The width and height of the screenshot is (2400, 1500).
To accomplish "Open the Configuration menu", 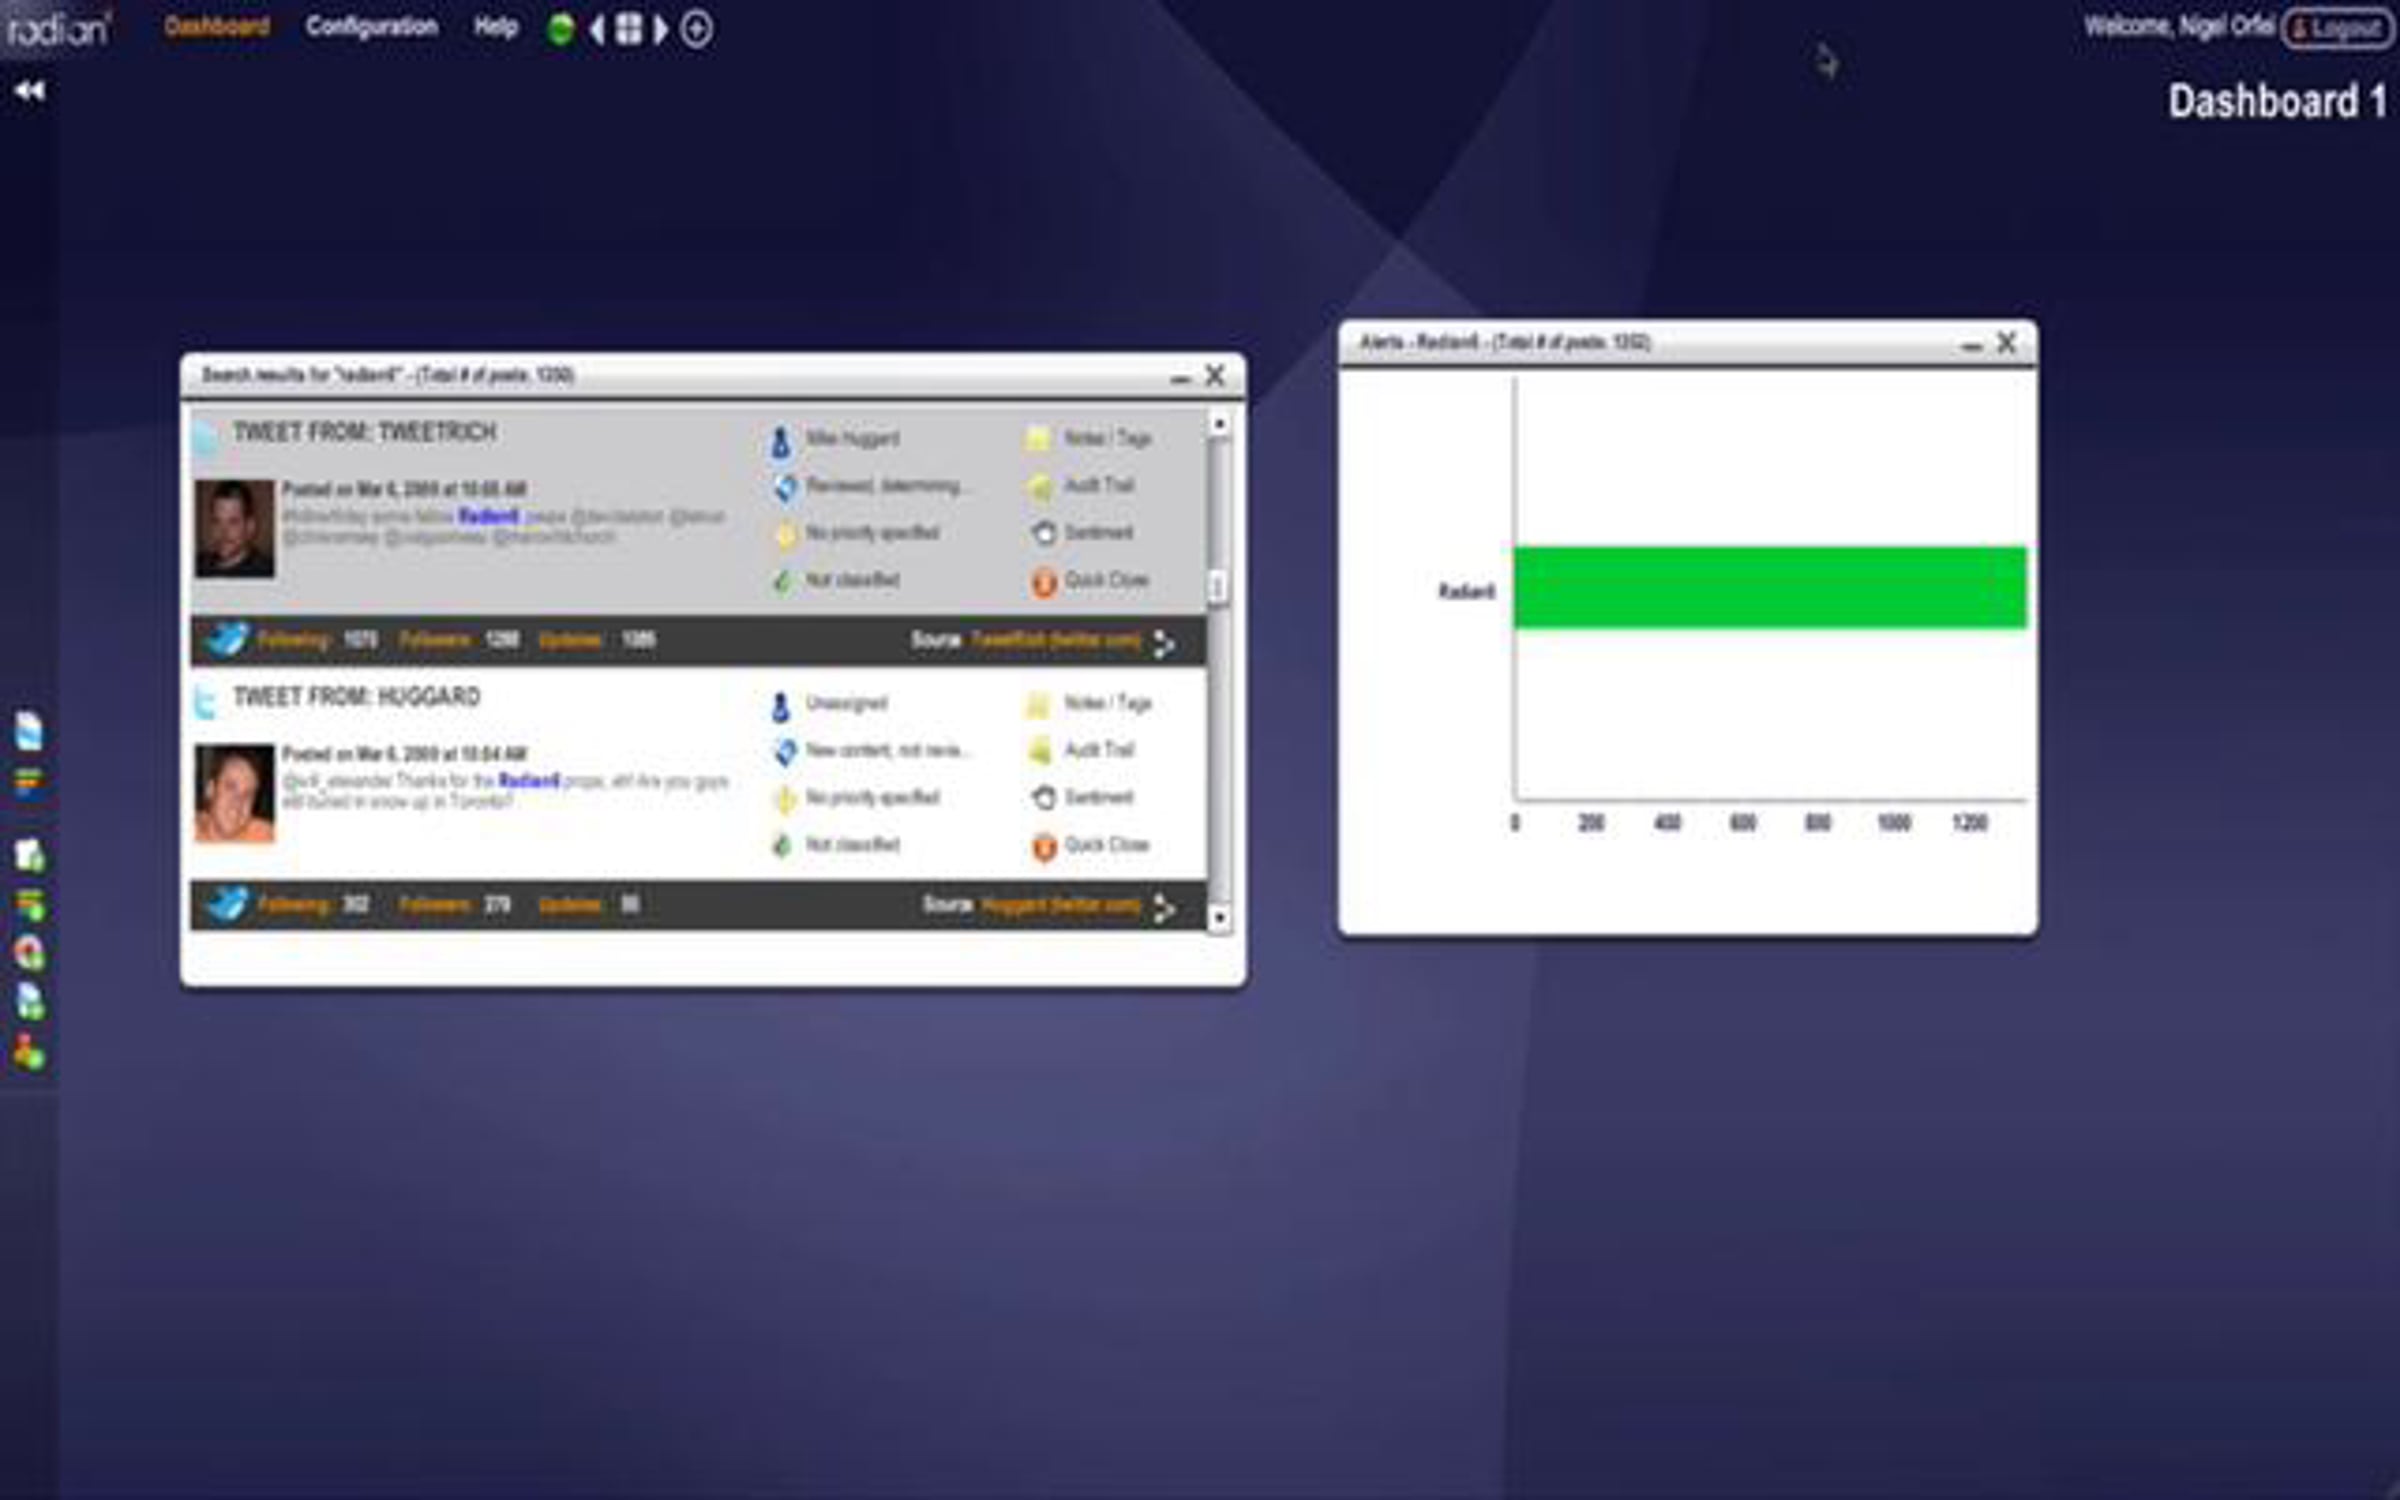I will (372, 27).
